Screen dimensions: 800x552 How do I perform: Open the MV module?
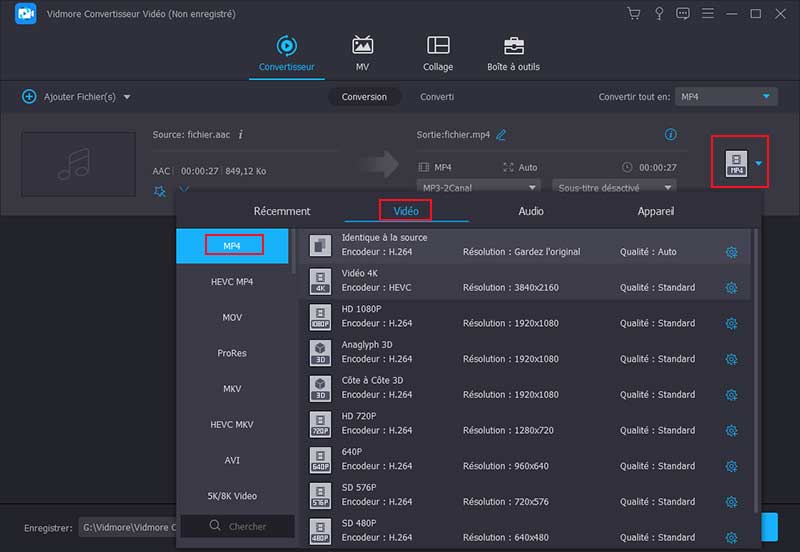click(362, 54)
